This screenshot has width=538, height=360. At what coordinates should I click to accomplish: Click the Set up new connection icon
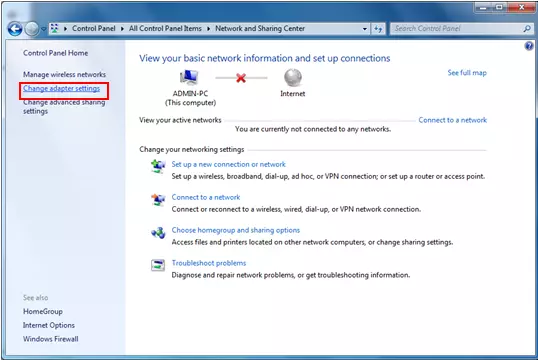(158, 166)
